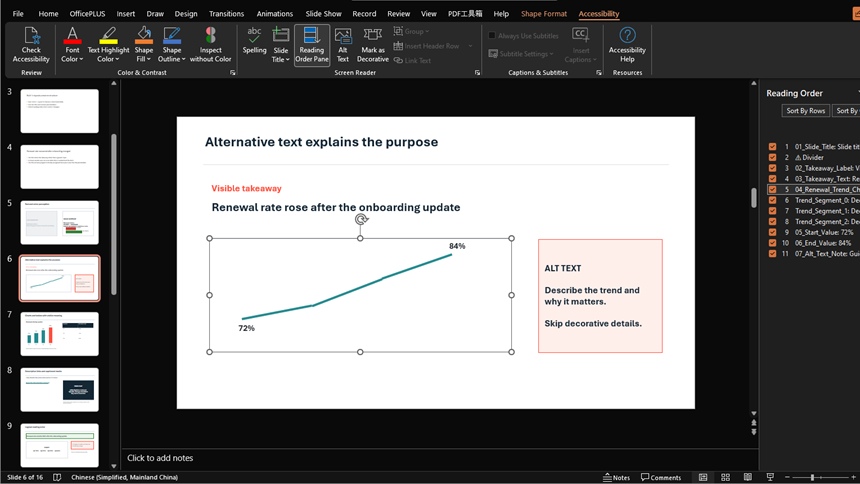Click Sort By Rows button

(x=805, y=111)
